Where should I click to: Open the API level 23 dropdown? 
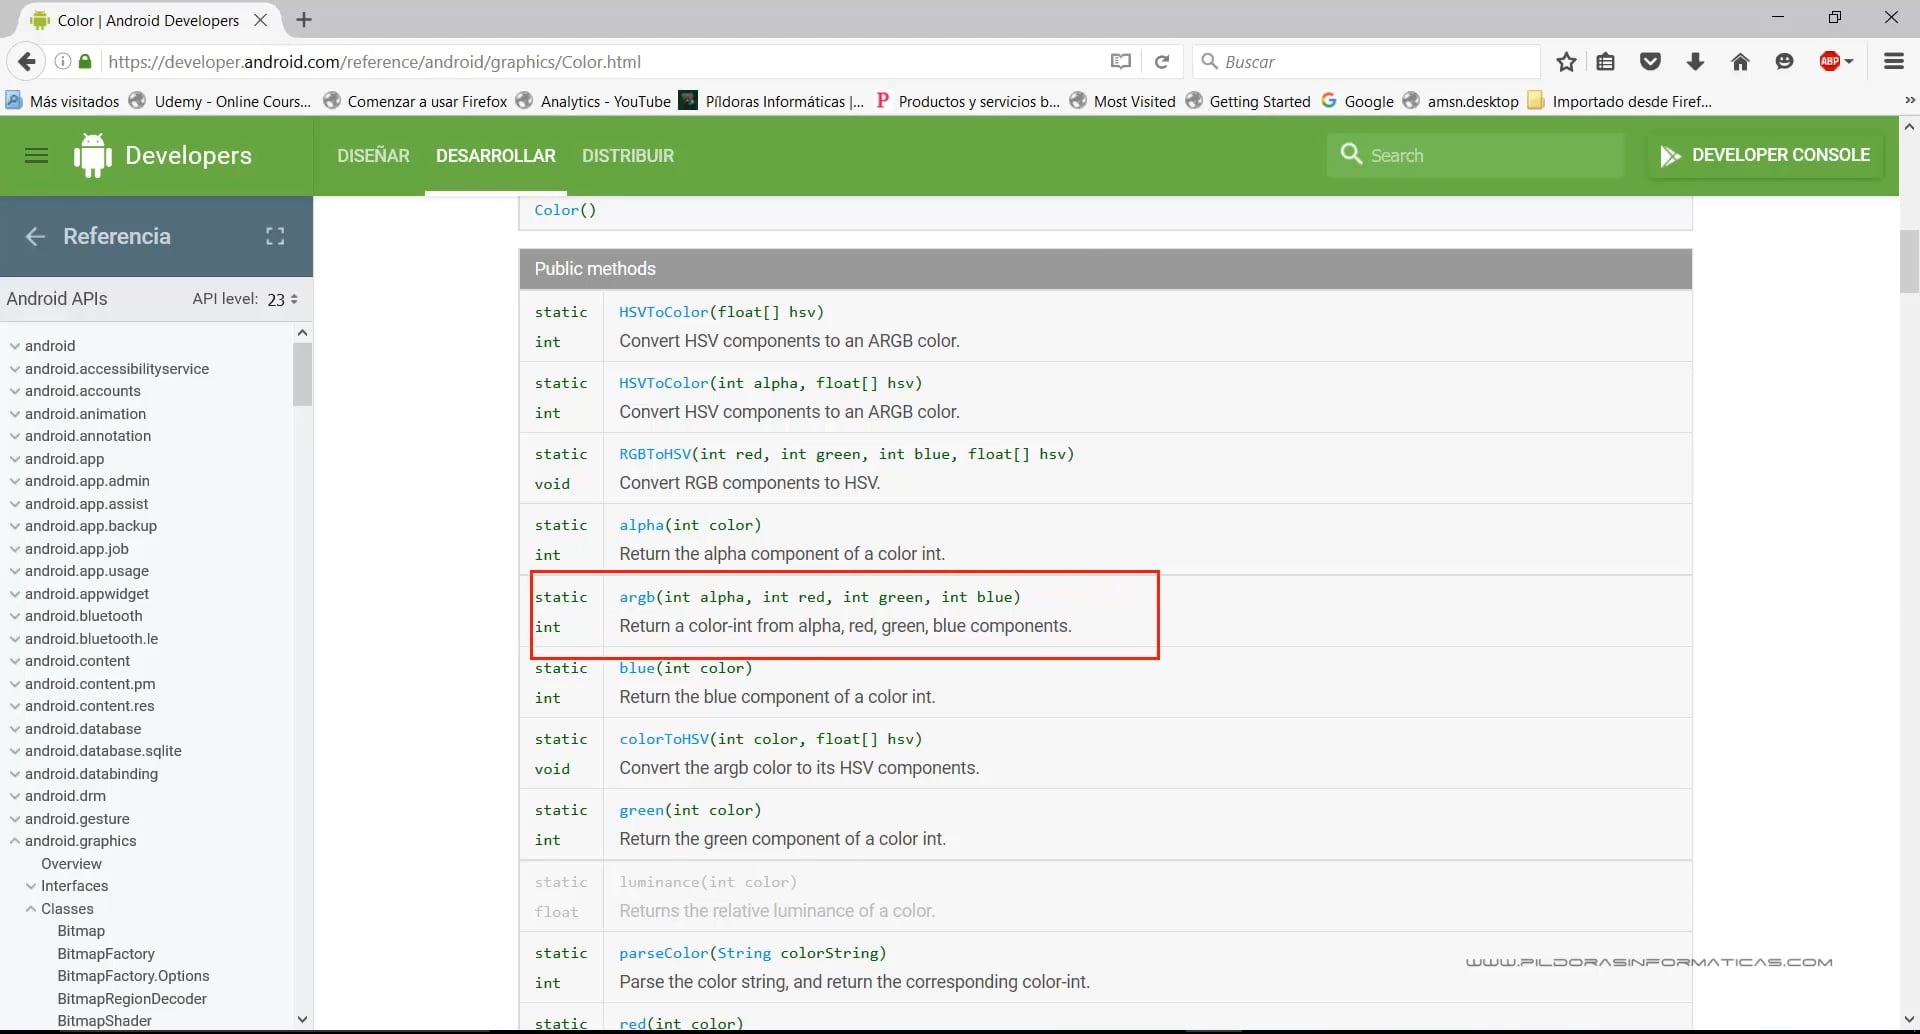click(x=282, y=299)
